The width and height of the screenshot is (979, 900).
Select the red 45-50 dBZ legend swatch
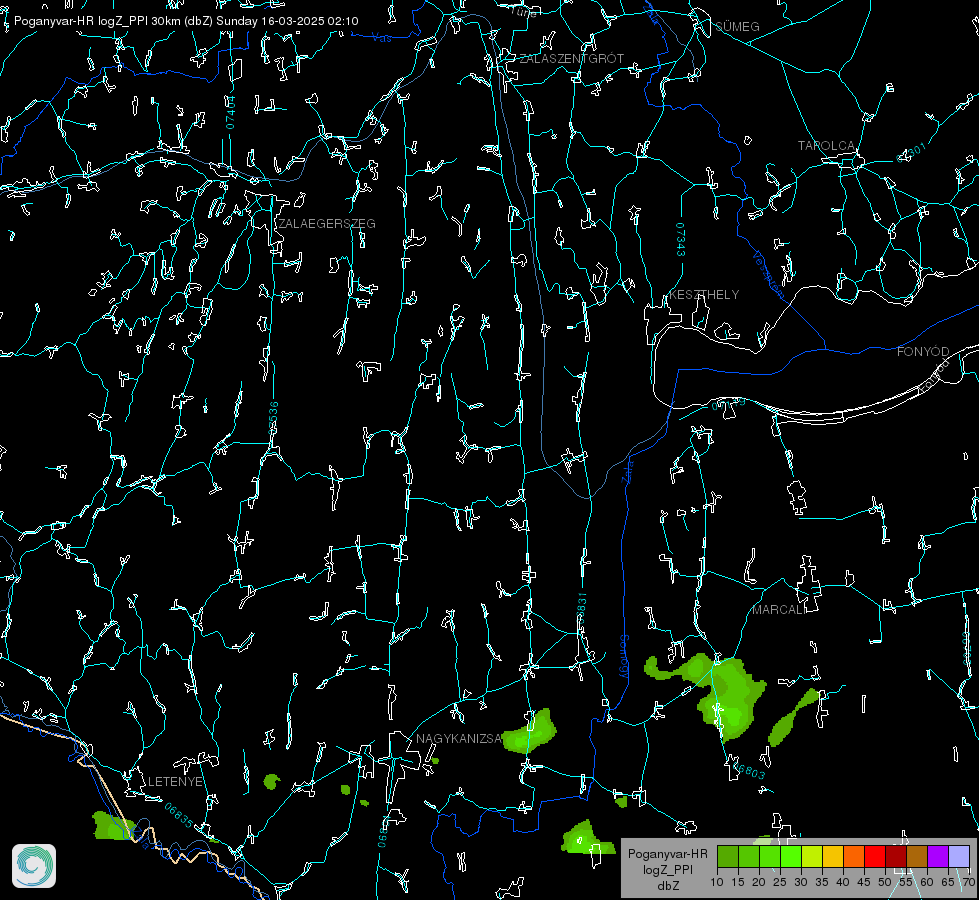click(x=875, y=856)
